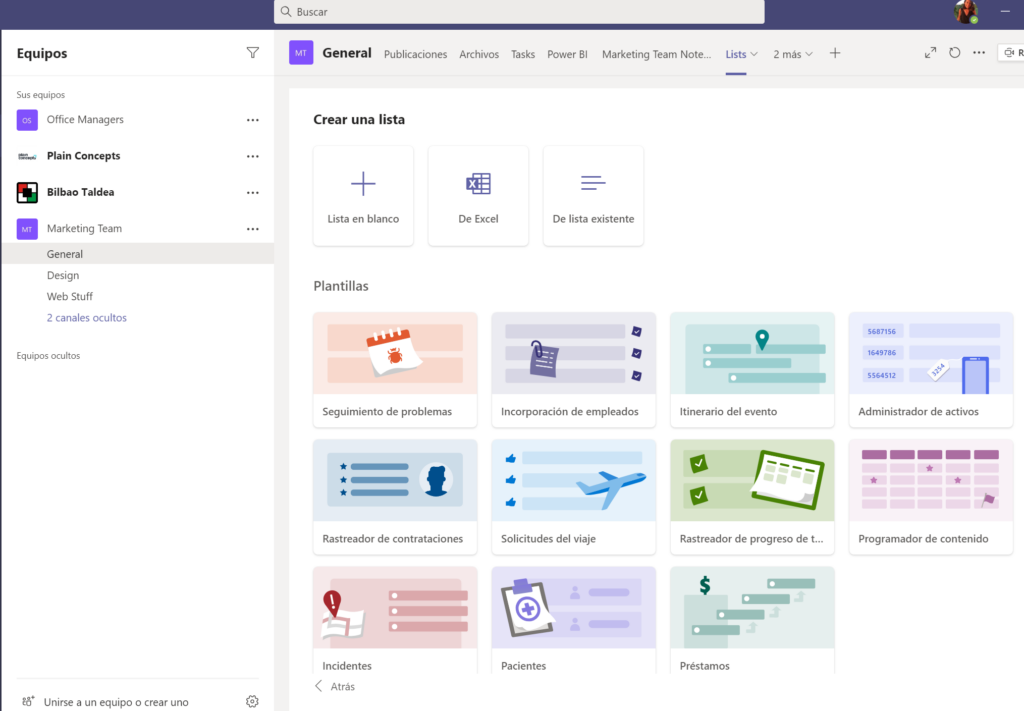1024x711 pixels.
Task: Open the Marketing Team Notebook tab
Action: pos(656,54)
